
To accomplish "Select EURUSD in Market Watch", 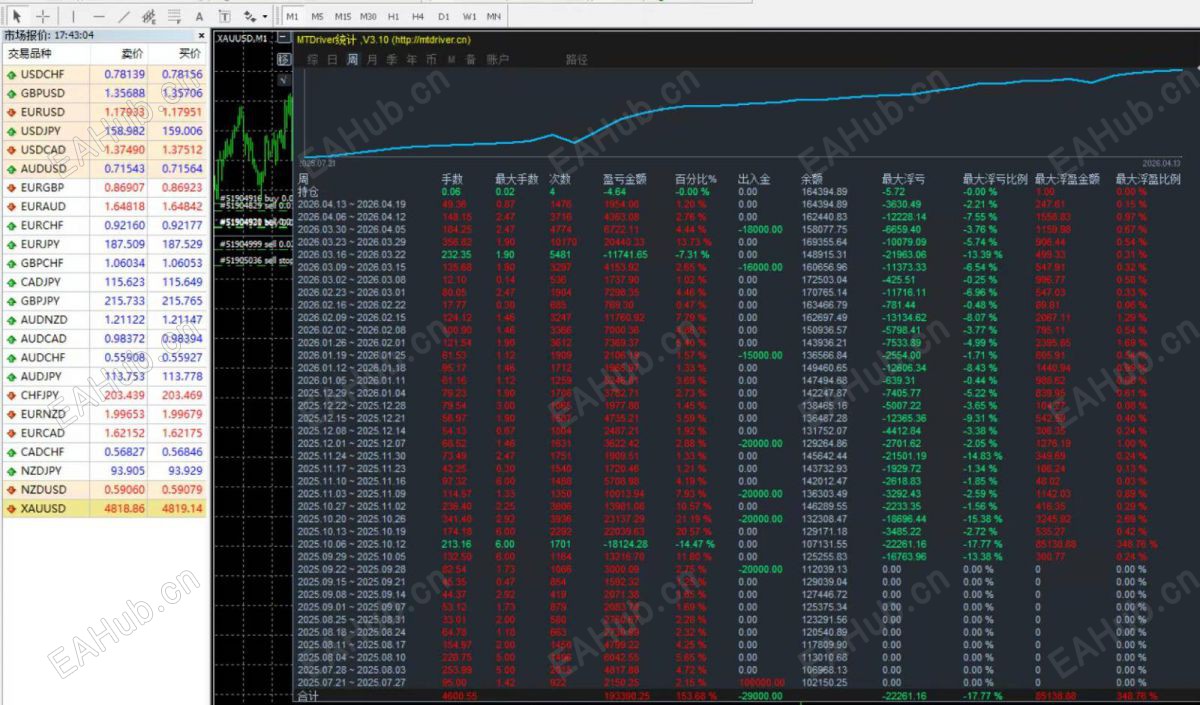I will pos(104,112).
